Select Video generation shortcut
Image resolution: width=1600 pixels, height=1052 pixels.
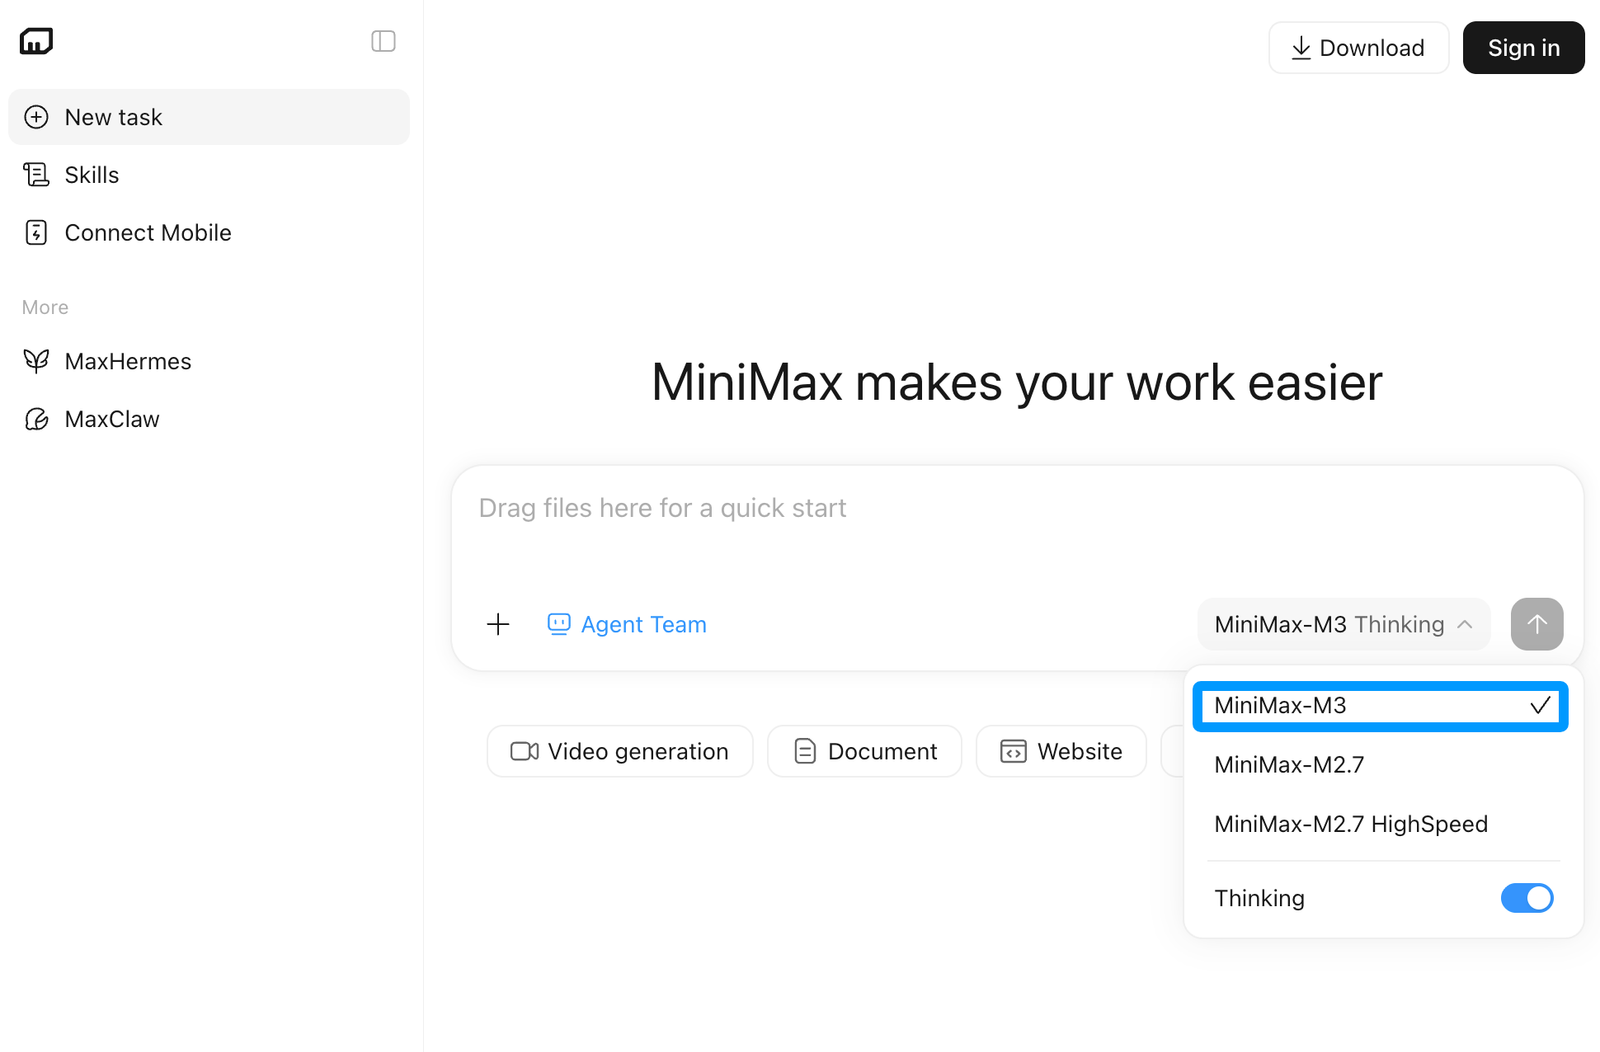coord(620,751)
